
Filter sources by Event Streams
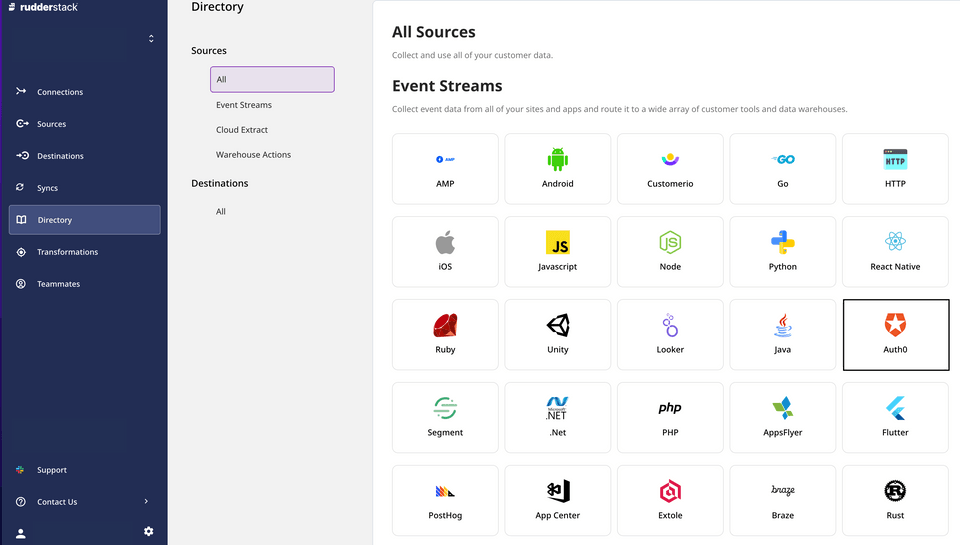(x=244, y=105)
